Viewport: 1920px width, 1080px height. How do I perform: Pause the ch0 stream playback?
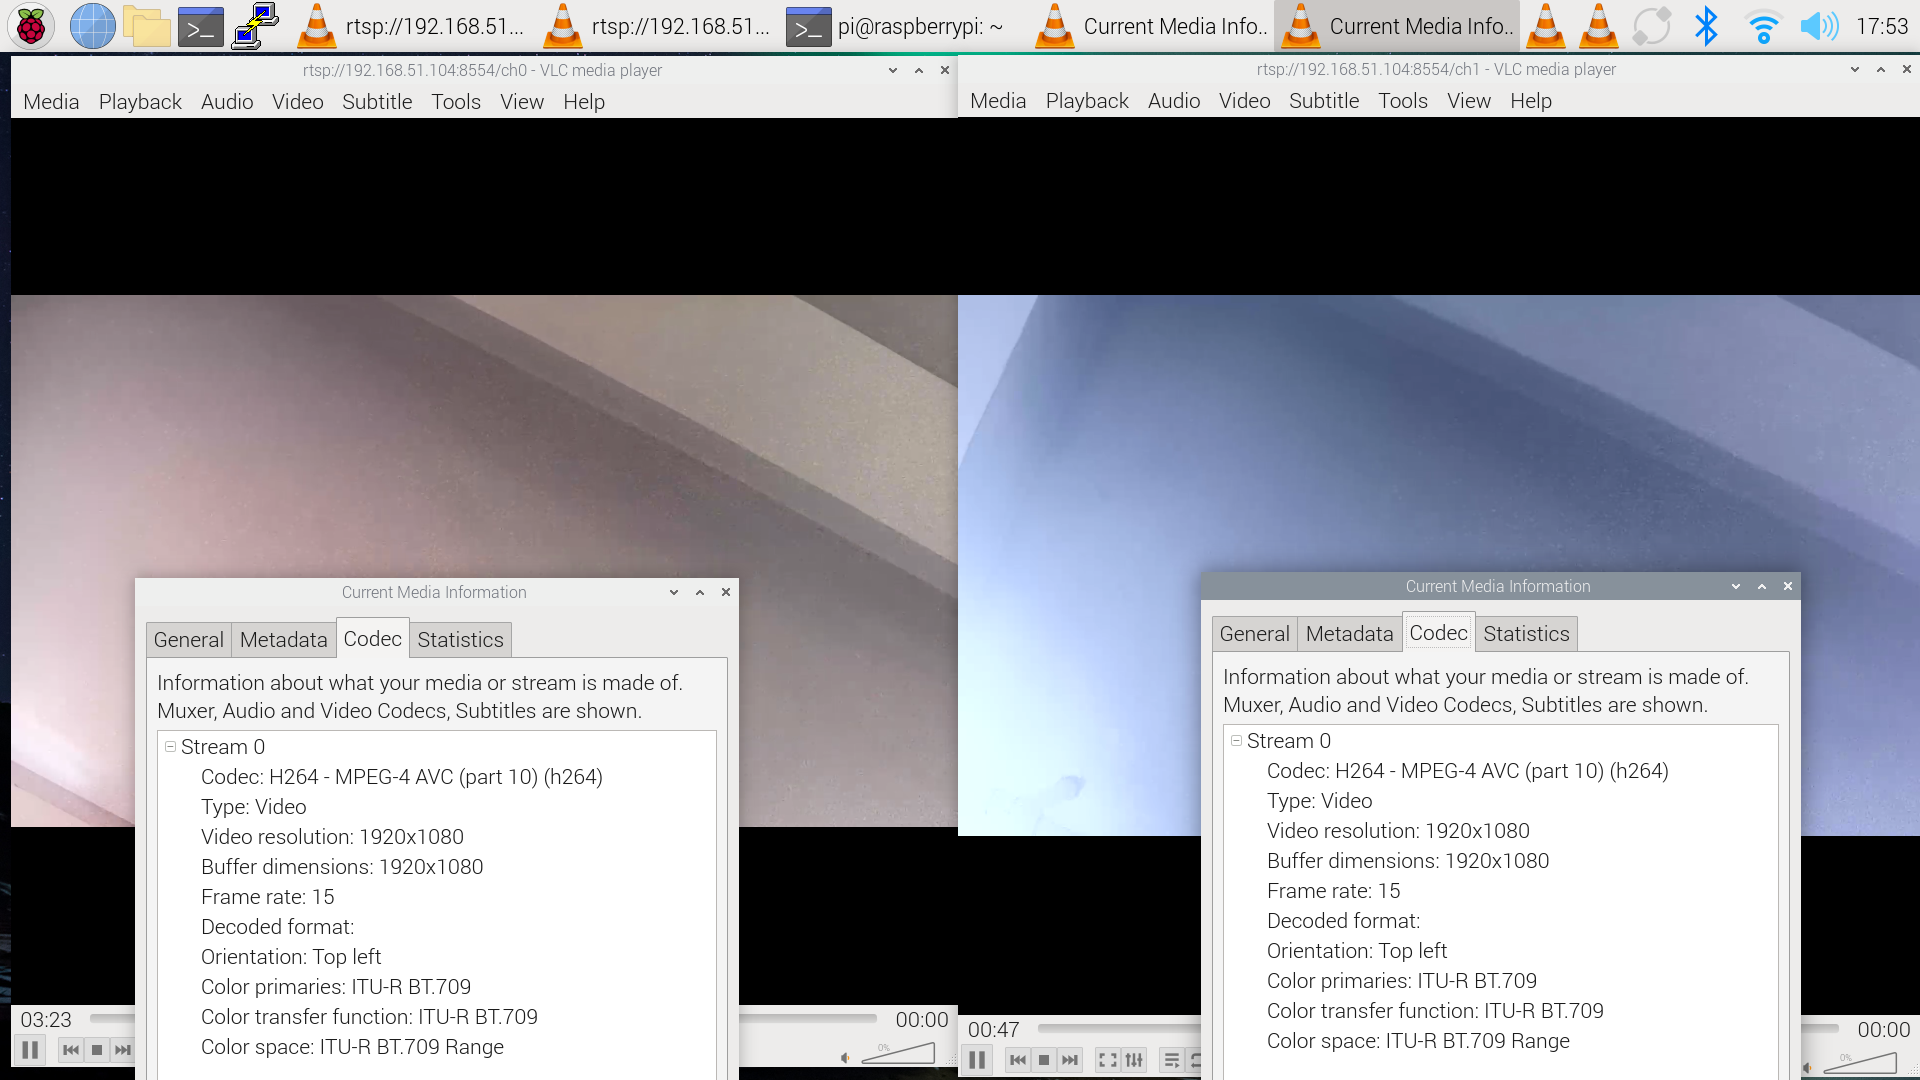tap(30, 1050)
